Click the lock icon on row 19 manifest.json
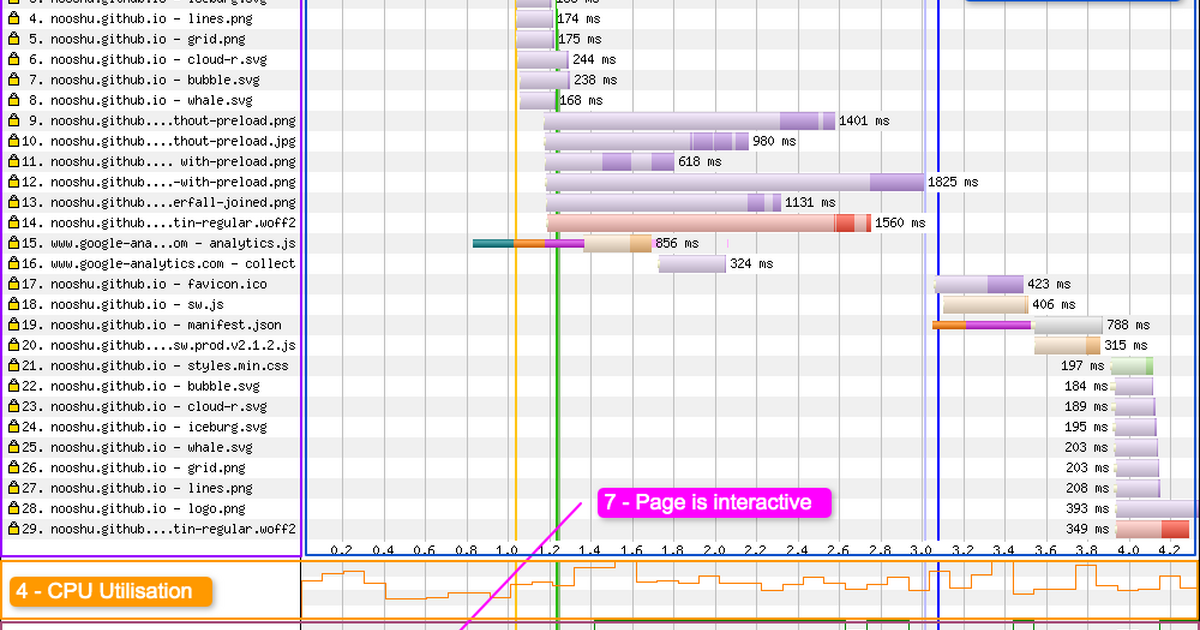Image resolution: width=1200 pixels, height=630 pixels. [x=14, y=325]
